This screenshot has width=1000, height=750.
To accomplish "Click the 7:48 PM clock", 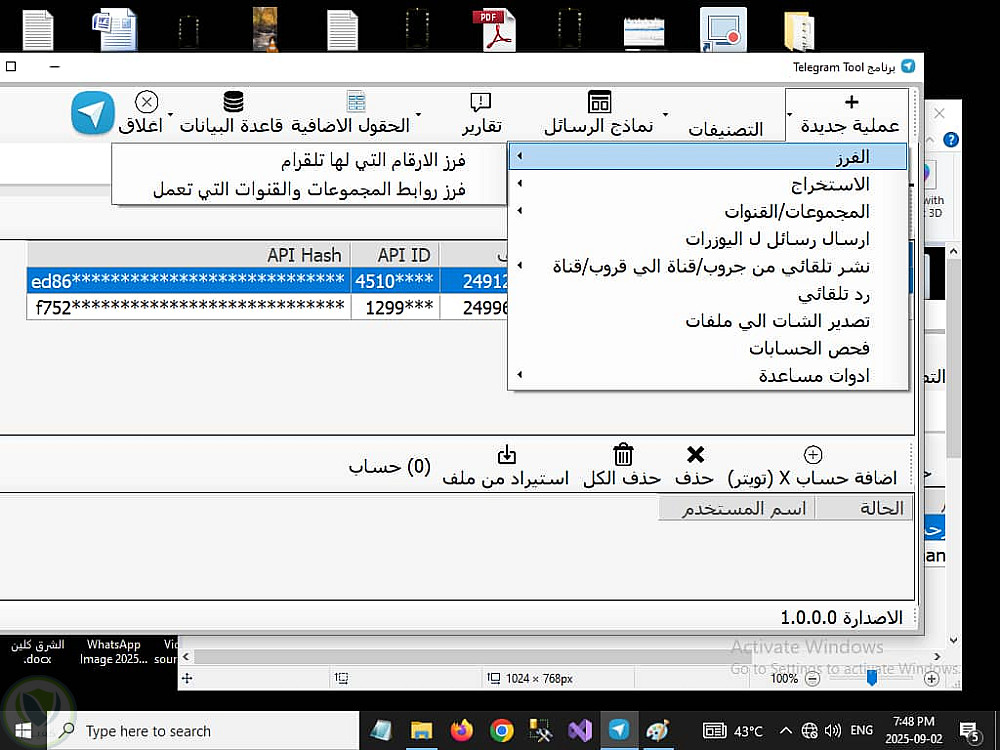I will point(913,721).
